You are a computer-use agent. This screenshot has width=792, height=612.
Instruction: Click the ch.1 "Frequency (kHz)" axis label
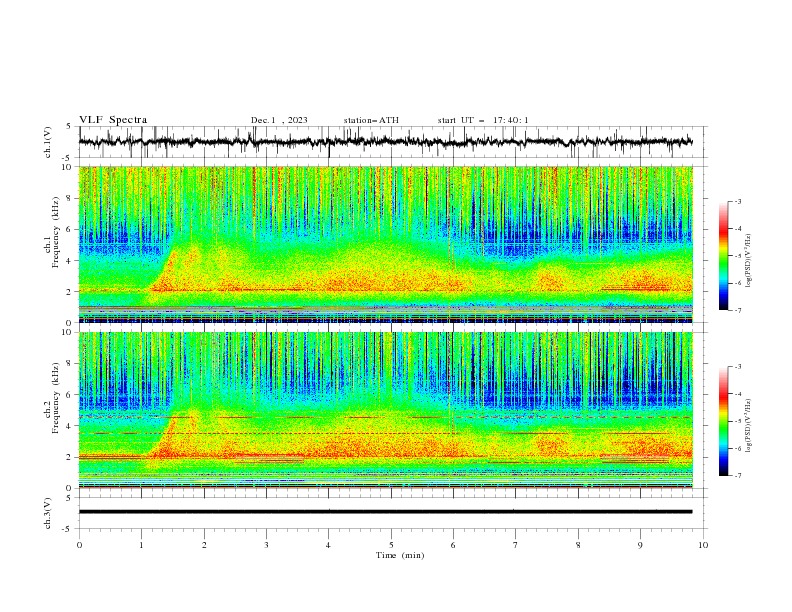pyautogui.click(x=56, y=232)
